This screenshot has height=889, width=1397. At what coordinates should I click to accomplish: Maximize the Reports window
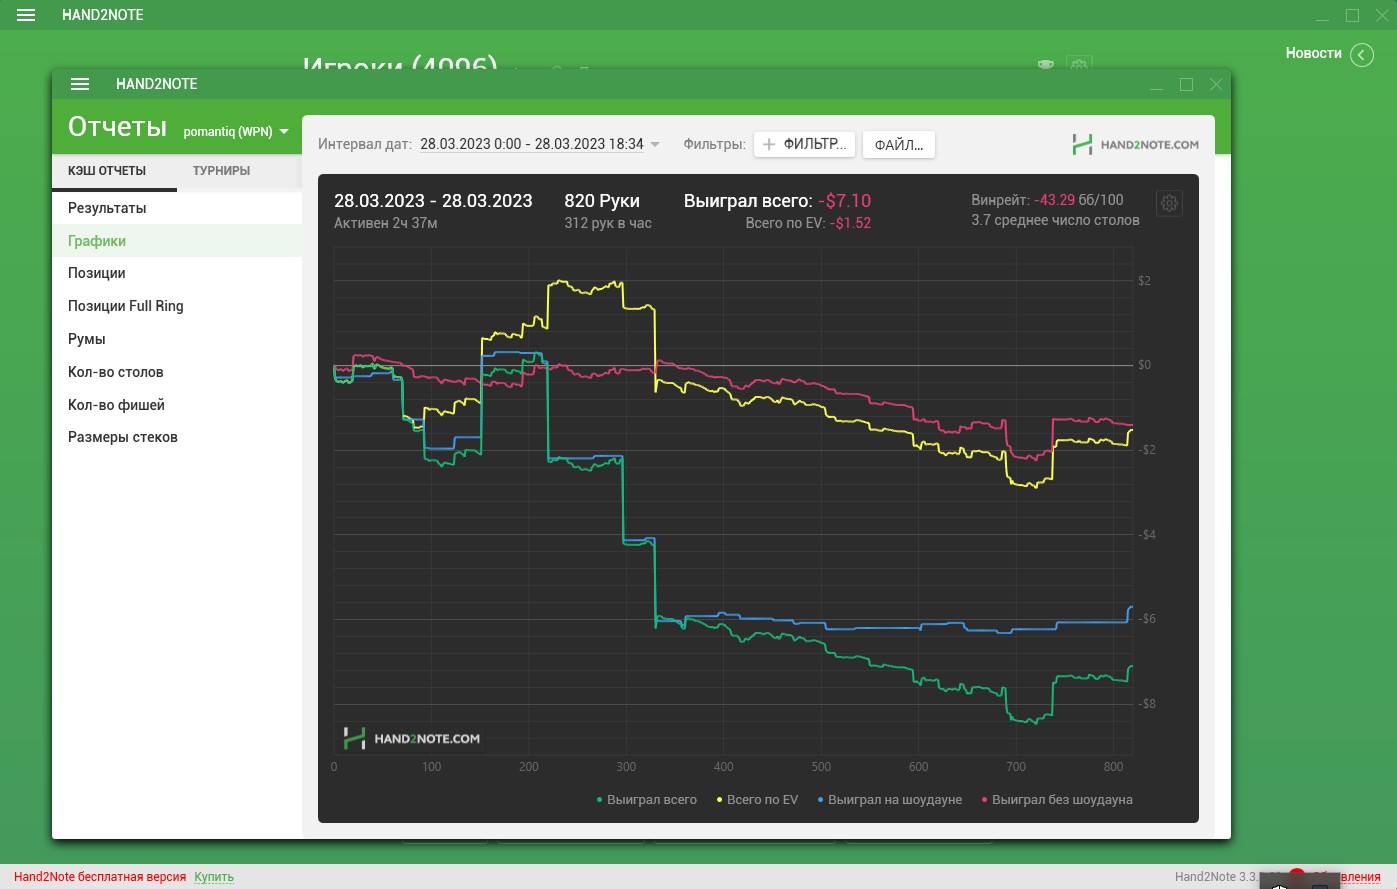pos(1186,84)
